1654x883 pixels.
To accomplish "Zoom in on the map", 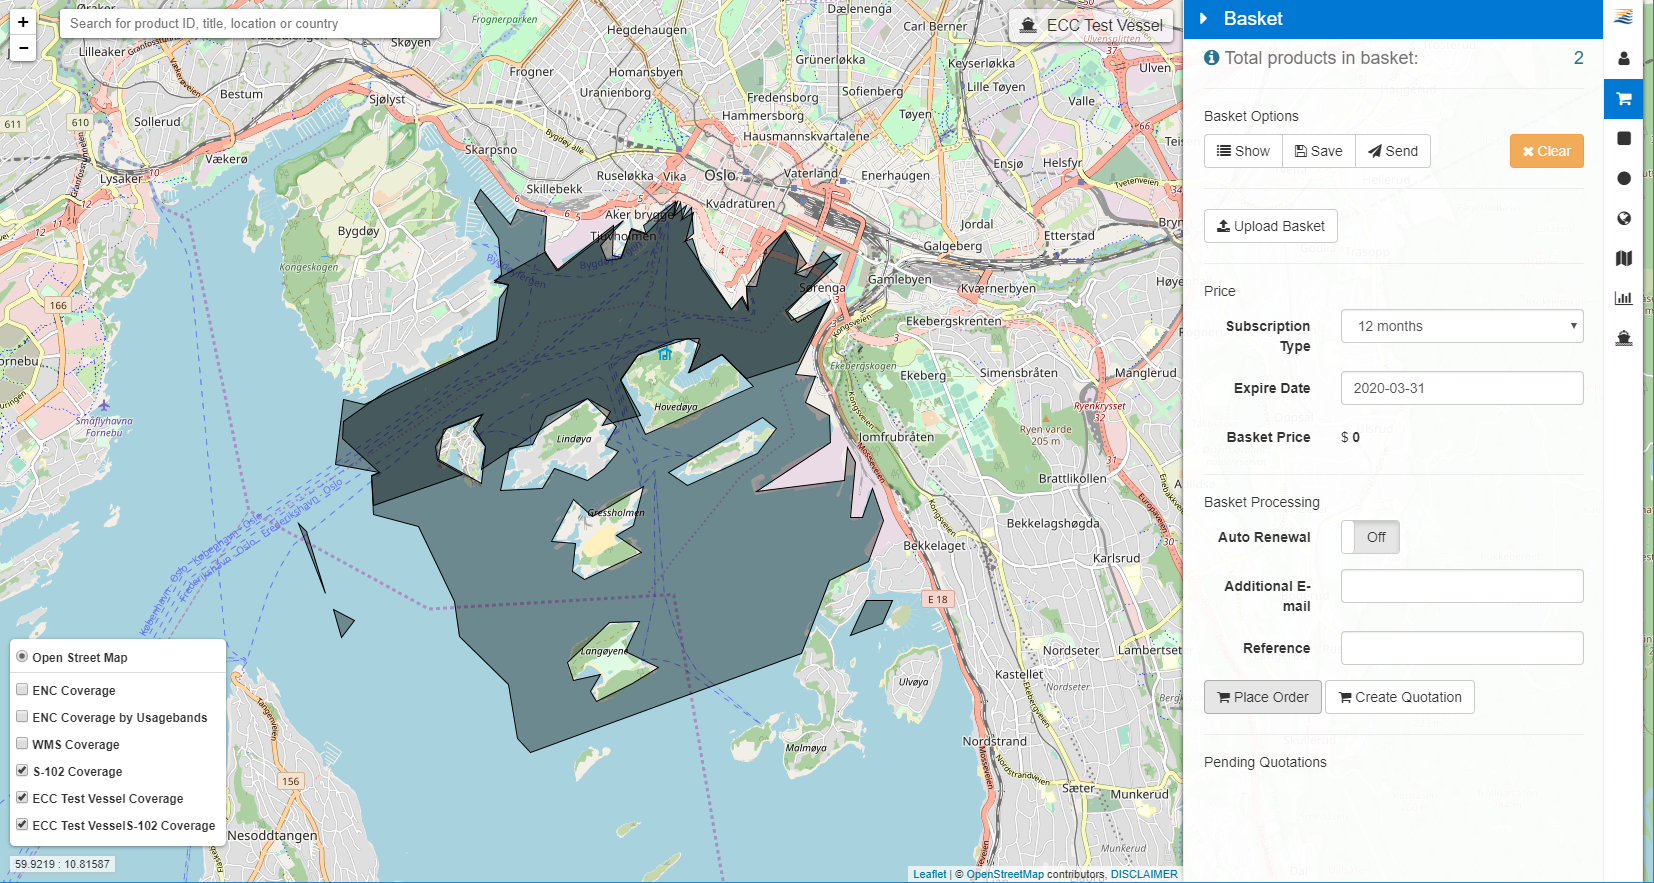I will [x=23, y=22].
